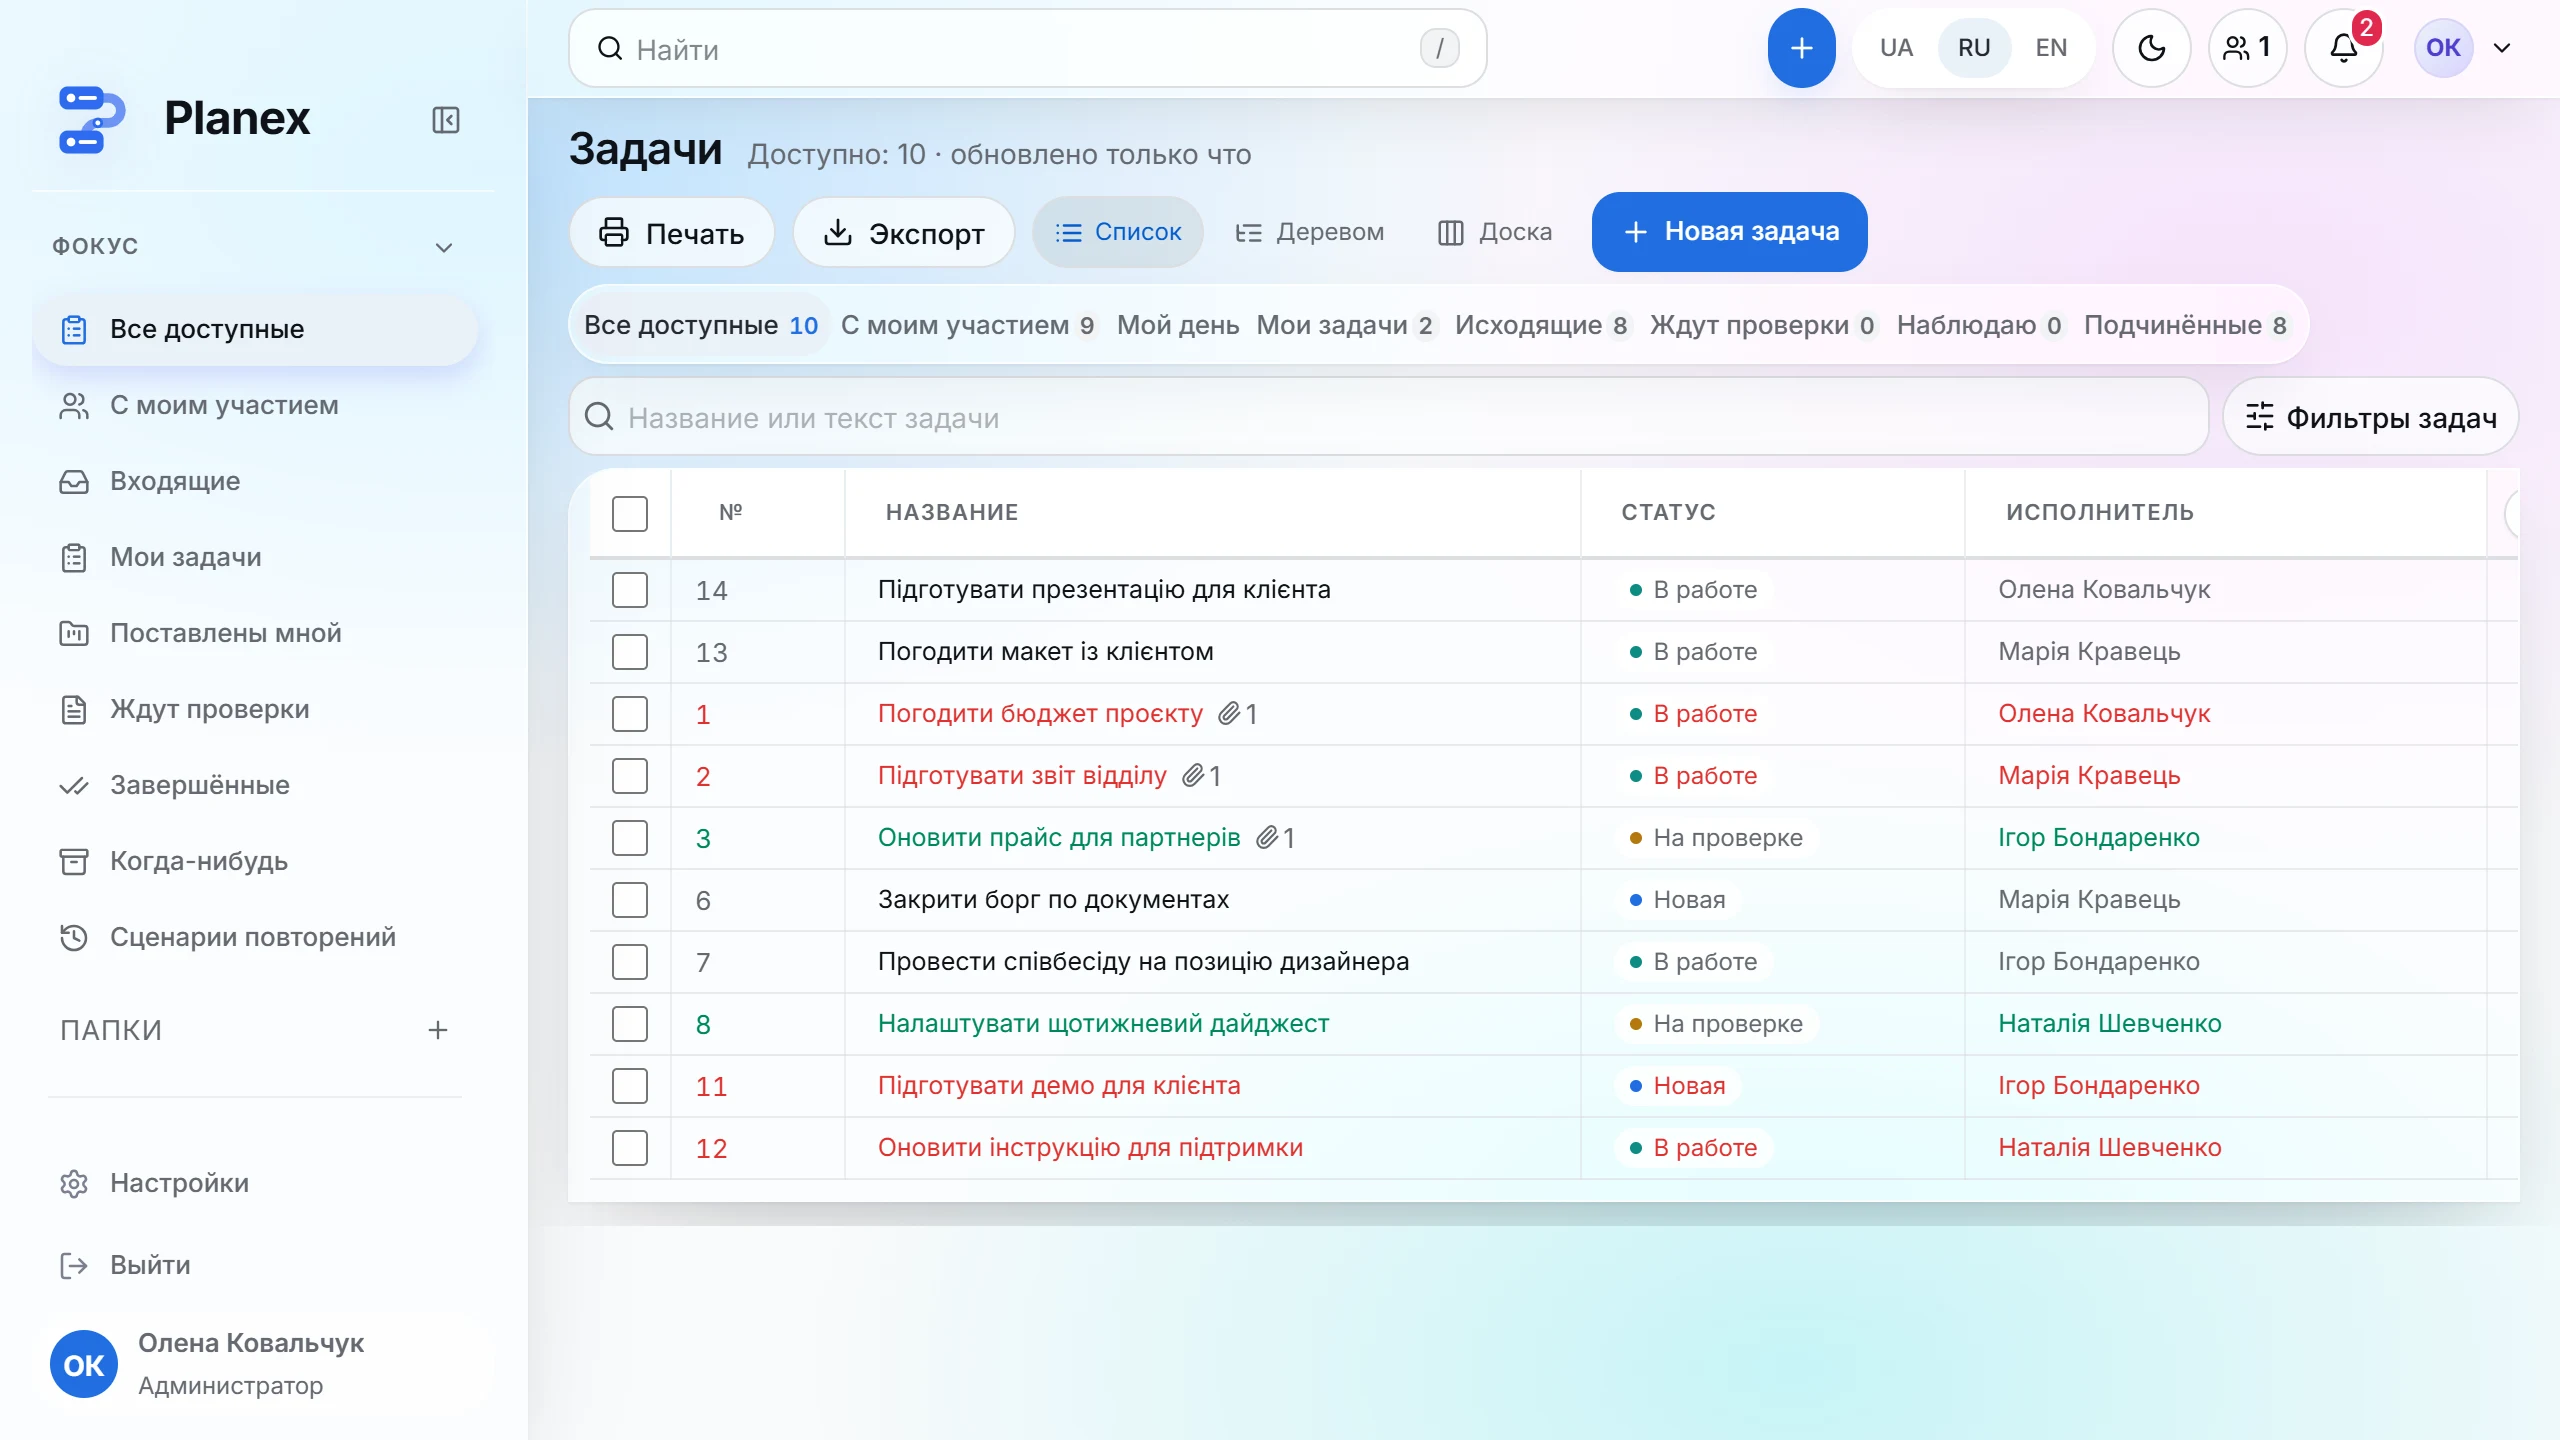2560x1440 pixels.
Task: Switch to С моим участием tab
Action: coord(968,325)
